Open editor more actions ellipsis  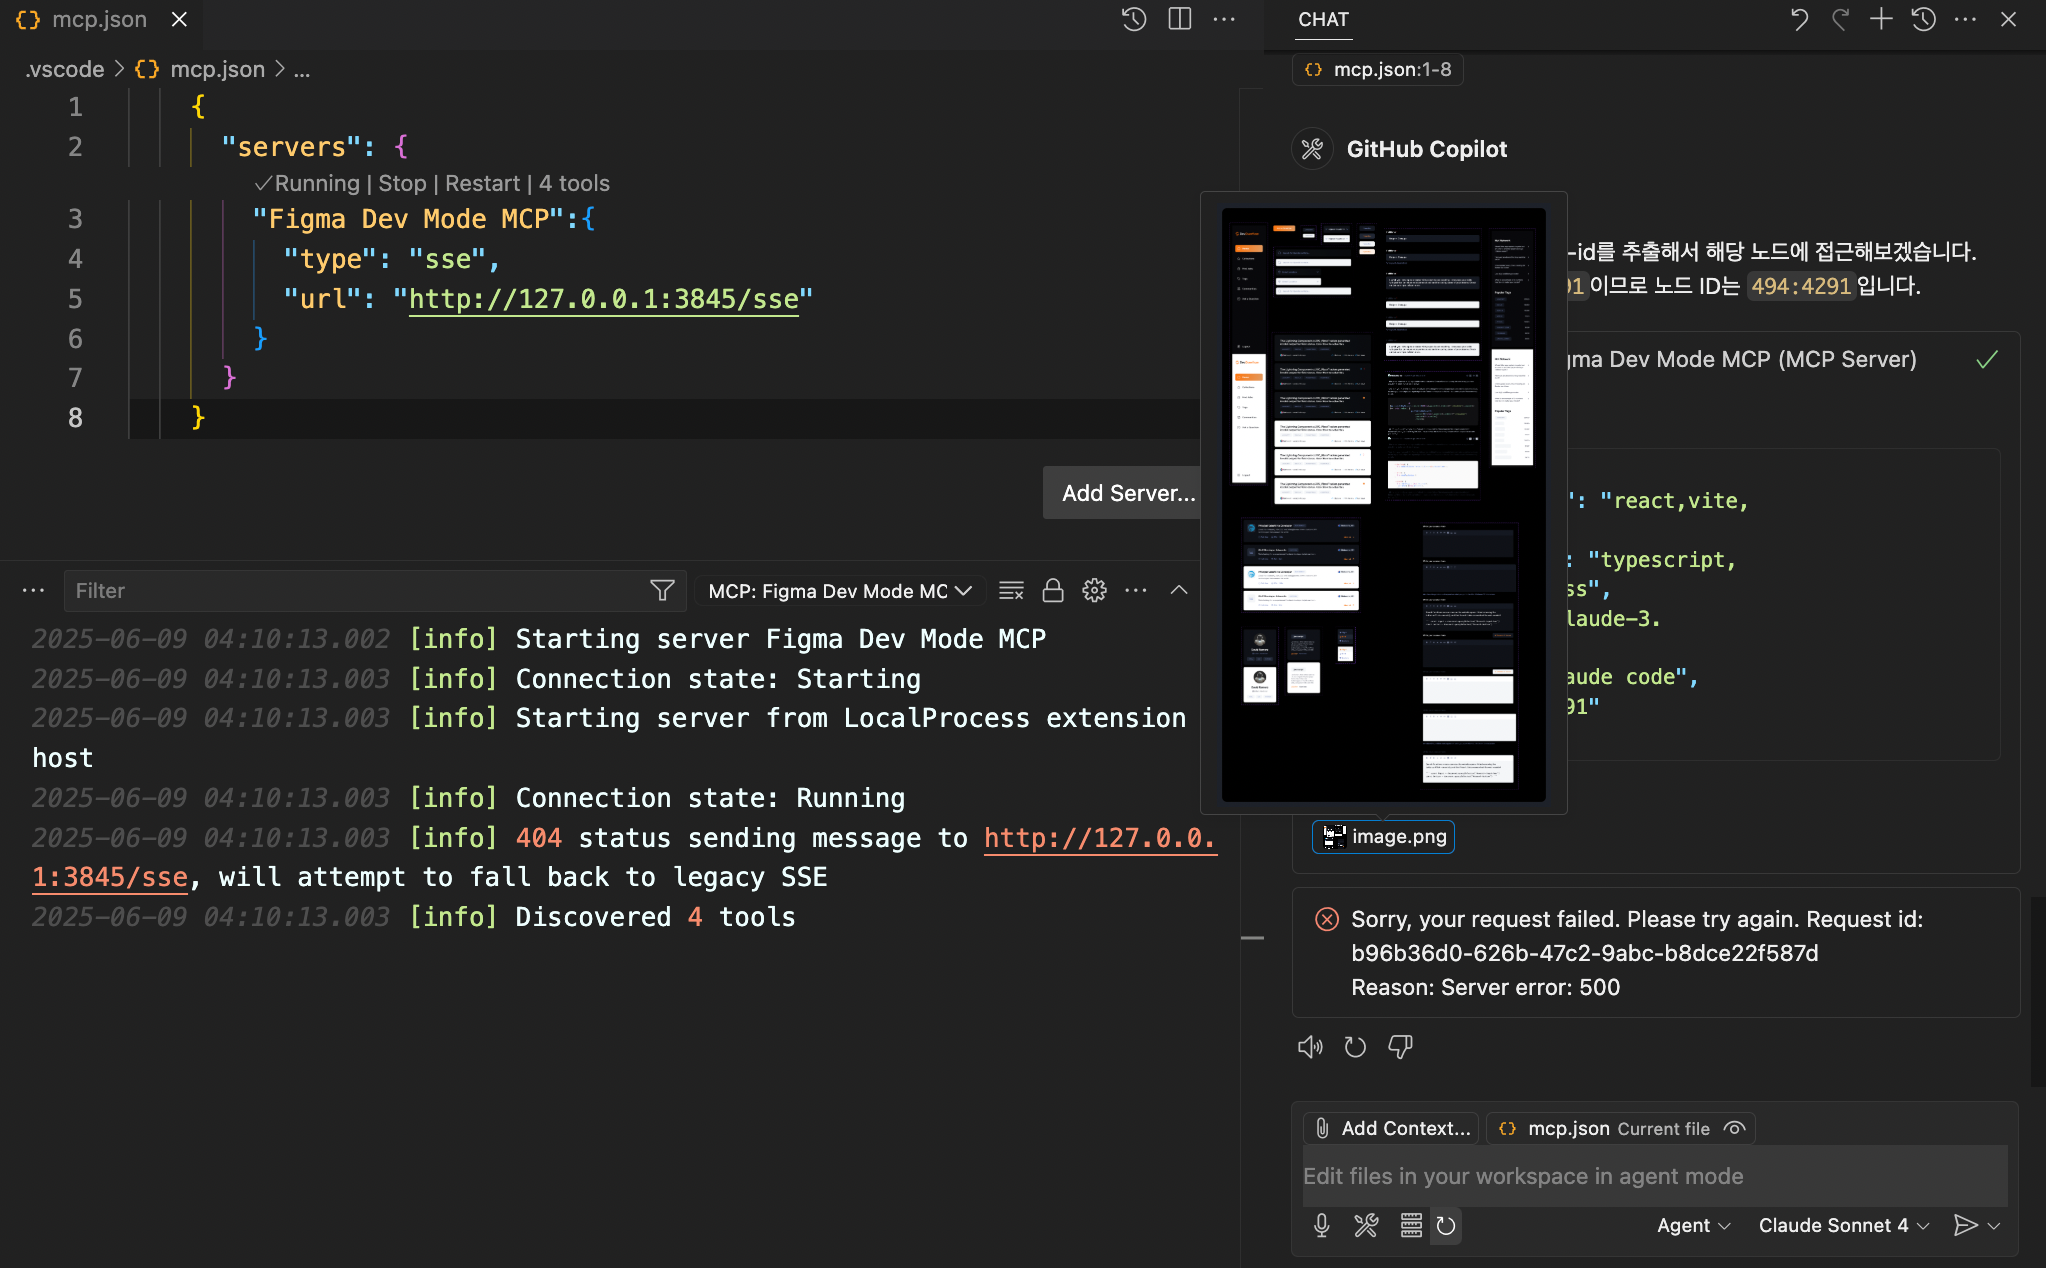1224,19
